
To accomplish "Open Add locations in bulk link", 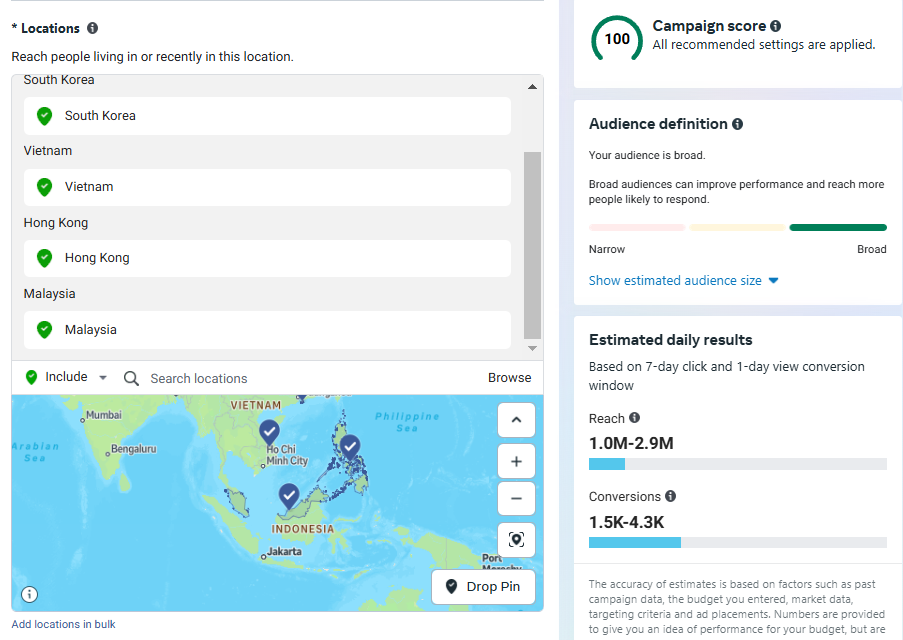I will 63,624.
